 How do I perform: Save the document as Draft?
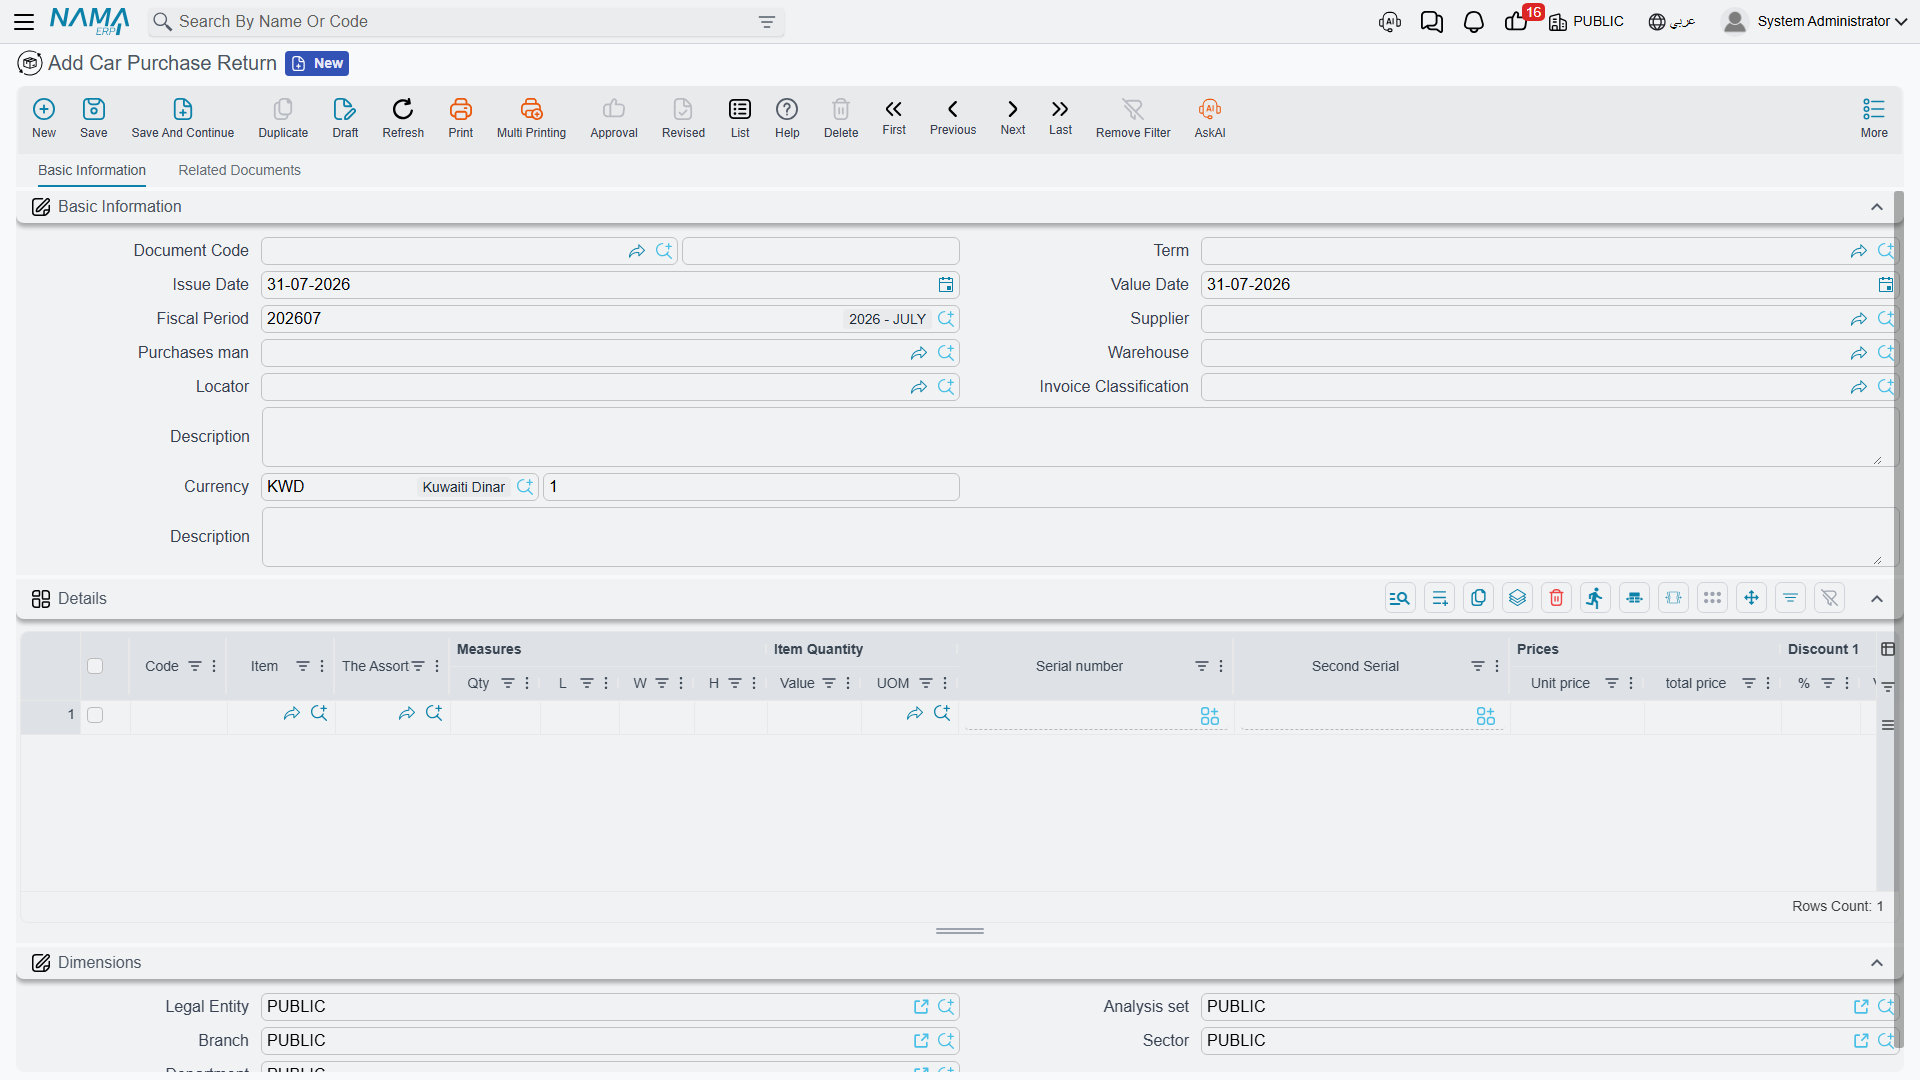(345, 118)
